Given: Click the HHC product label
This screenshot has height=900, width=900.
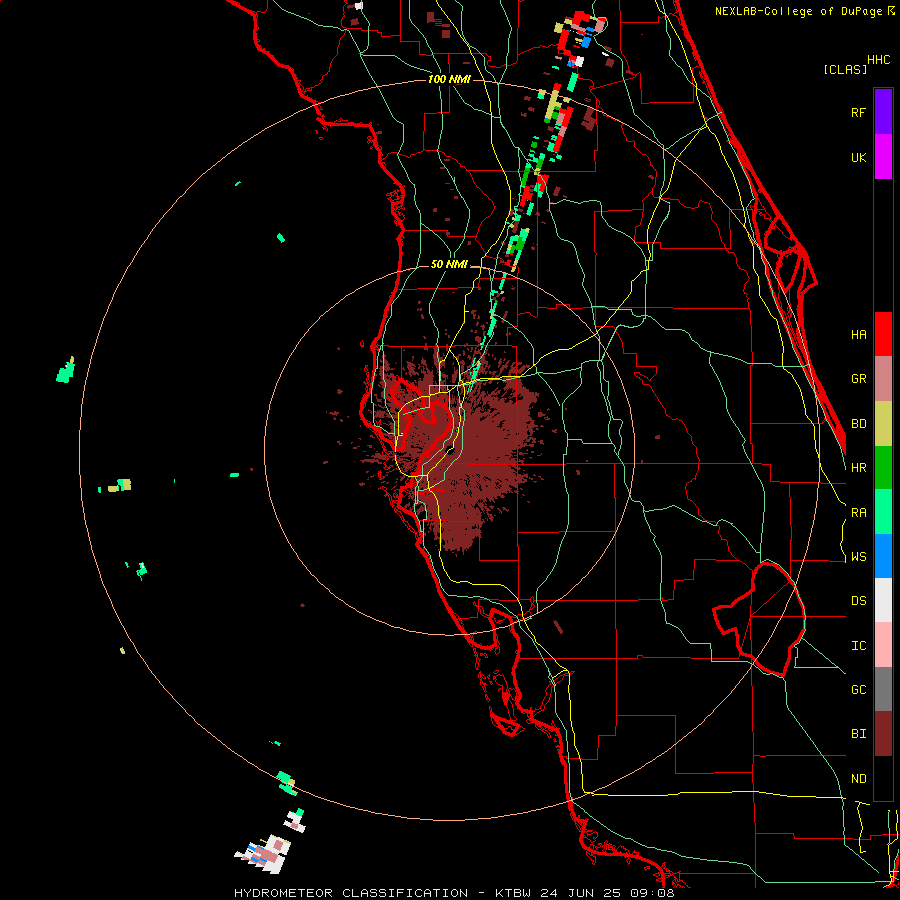Looking at the screenshot, I should [878, 60].
